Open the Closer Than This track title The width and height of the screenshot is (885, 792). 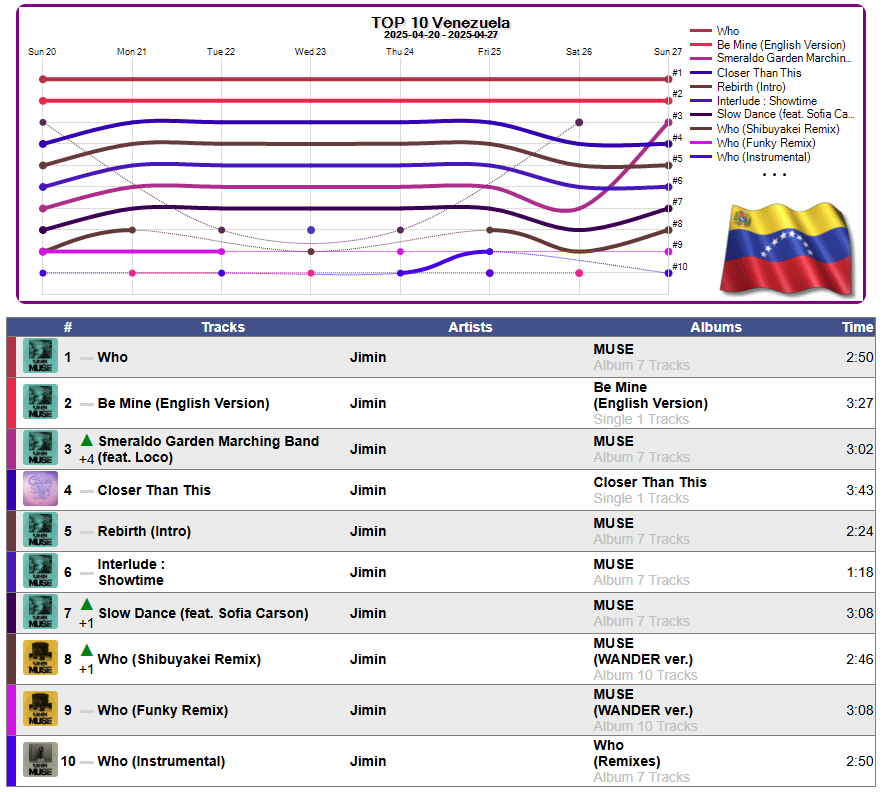(x=154, y=490)
